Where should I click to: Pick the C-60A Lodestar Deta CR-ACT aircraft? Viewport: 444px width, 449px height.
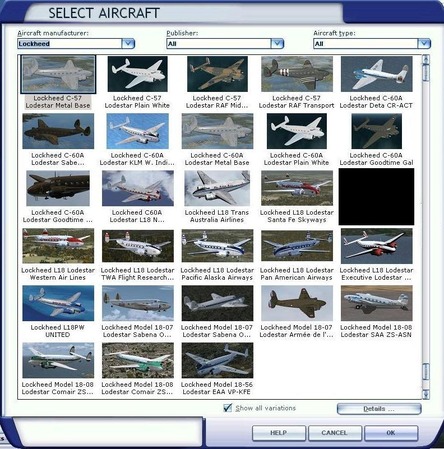pos(376,74)
